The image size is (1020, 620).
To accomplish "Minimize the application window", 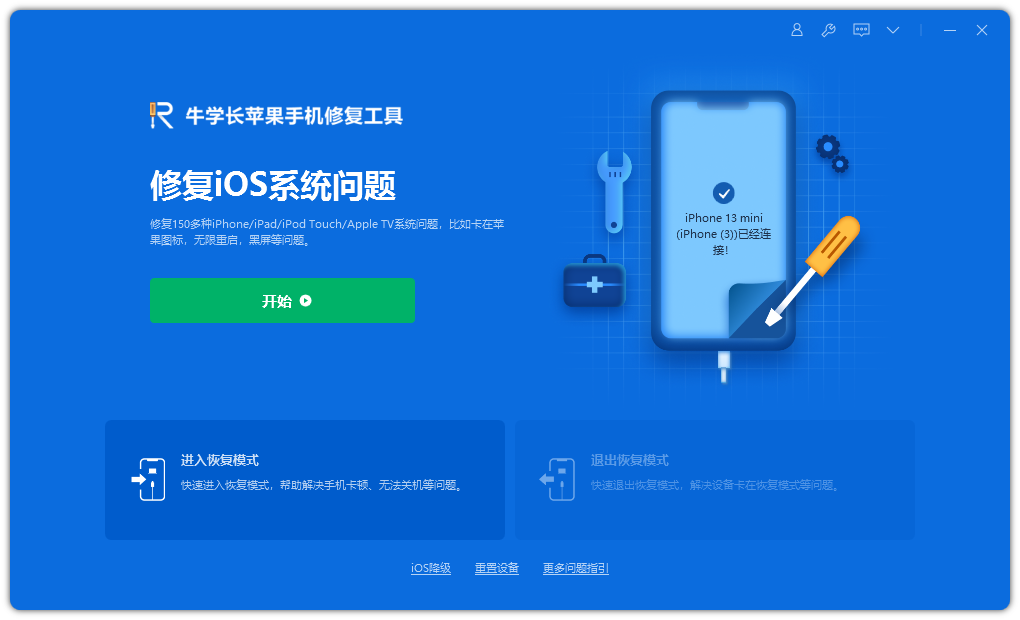I will pyautogui.click(x=950, y=30).
